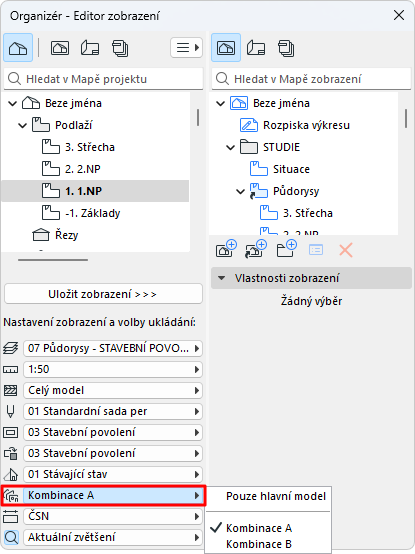Open dimension standard 'ČSN' dropdown

tap(113, 516)
